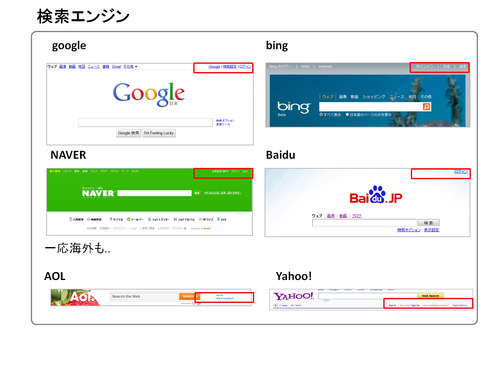Click the 'Baidu' heading label
Image resolution: width=500 pixels, height=375 pixels.
(x=281, y=155)
